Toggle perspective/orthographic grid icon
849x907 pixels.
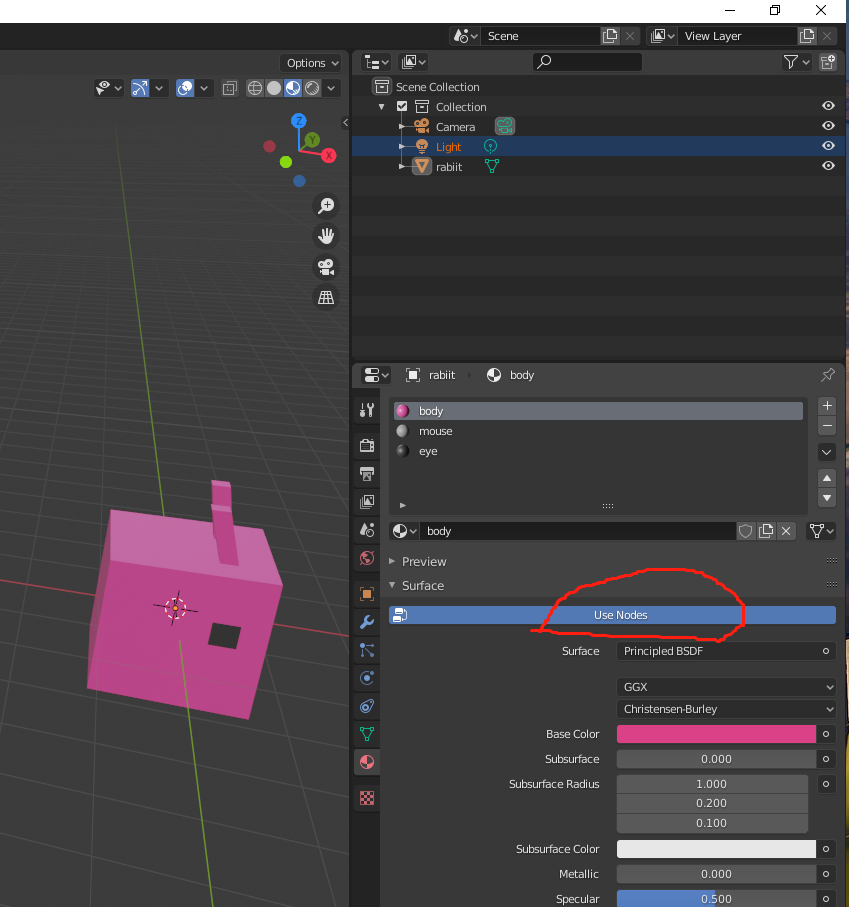(325, 298)
